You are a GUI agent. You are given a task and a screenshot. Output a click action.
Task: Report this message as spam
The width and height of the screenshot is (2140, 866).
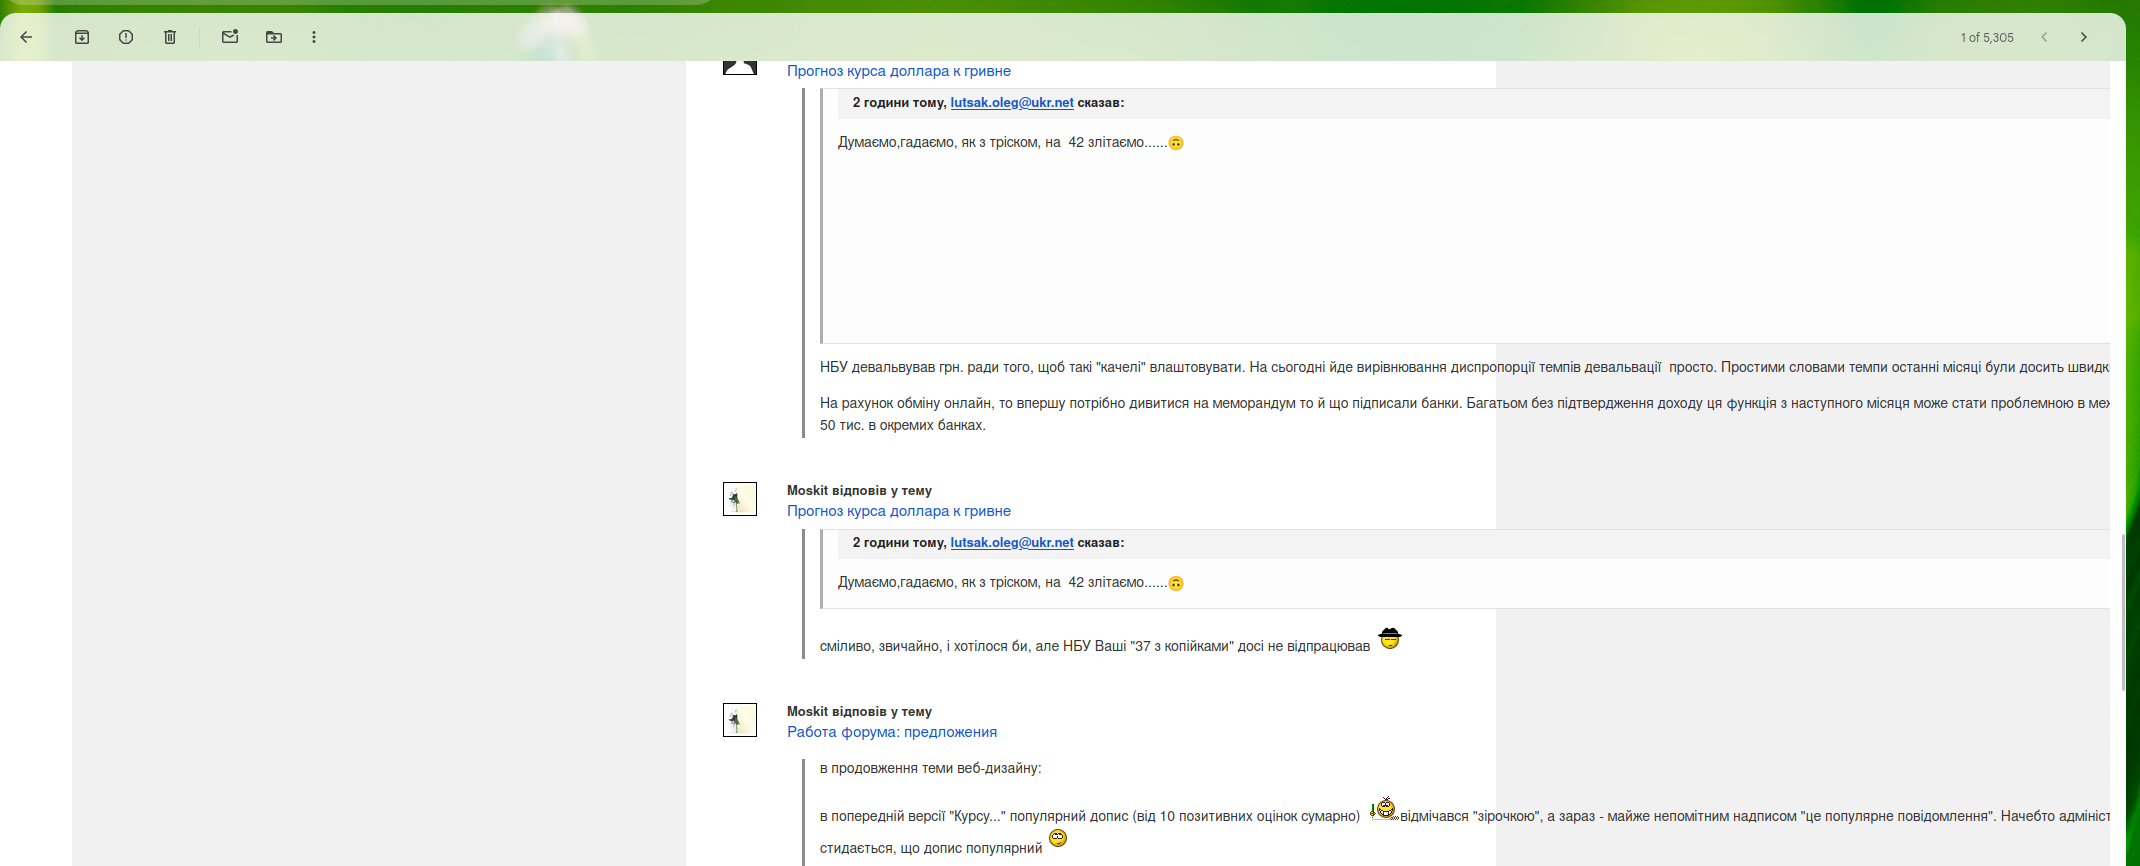point(126,37)
